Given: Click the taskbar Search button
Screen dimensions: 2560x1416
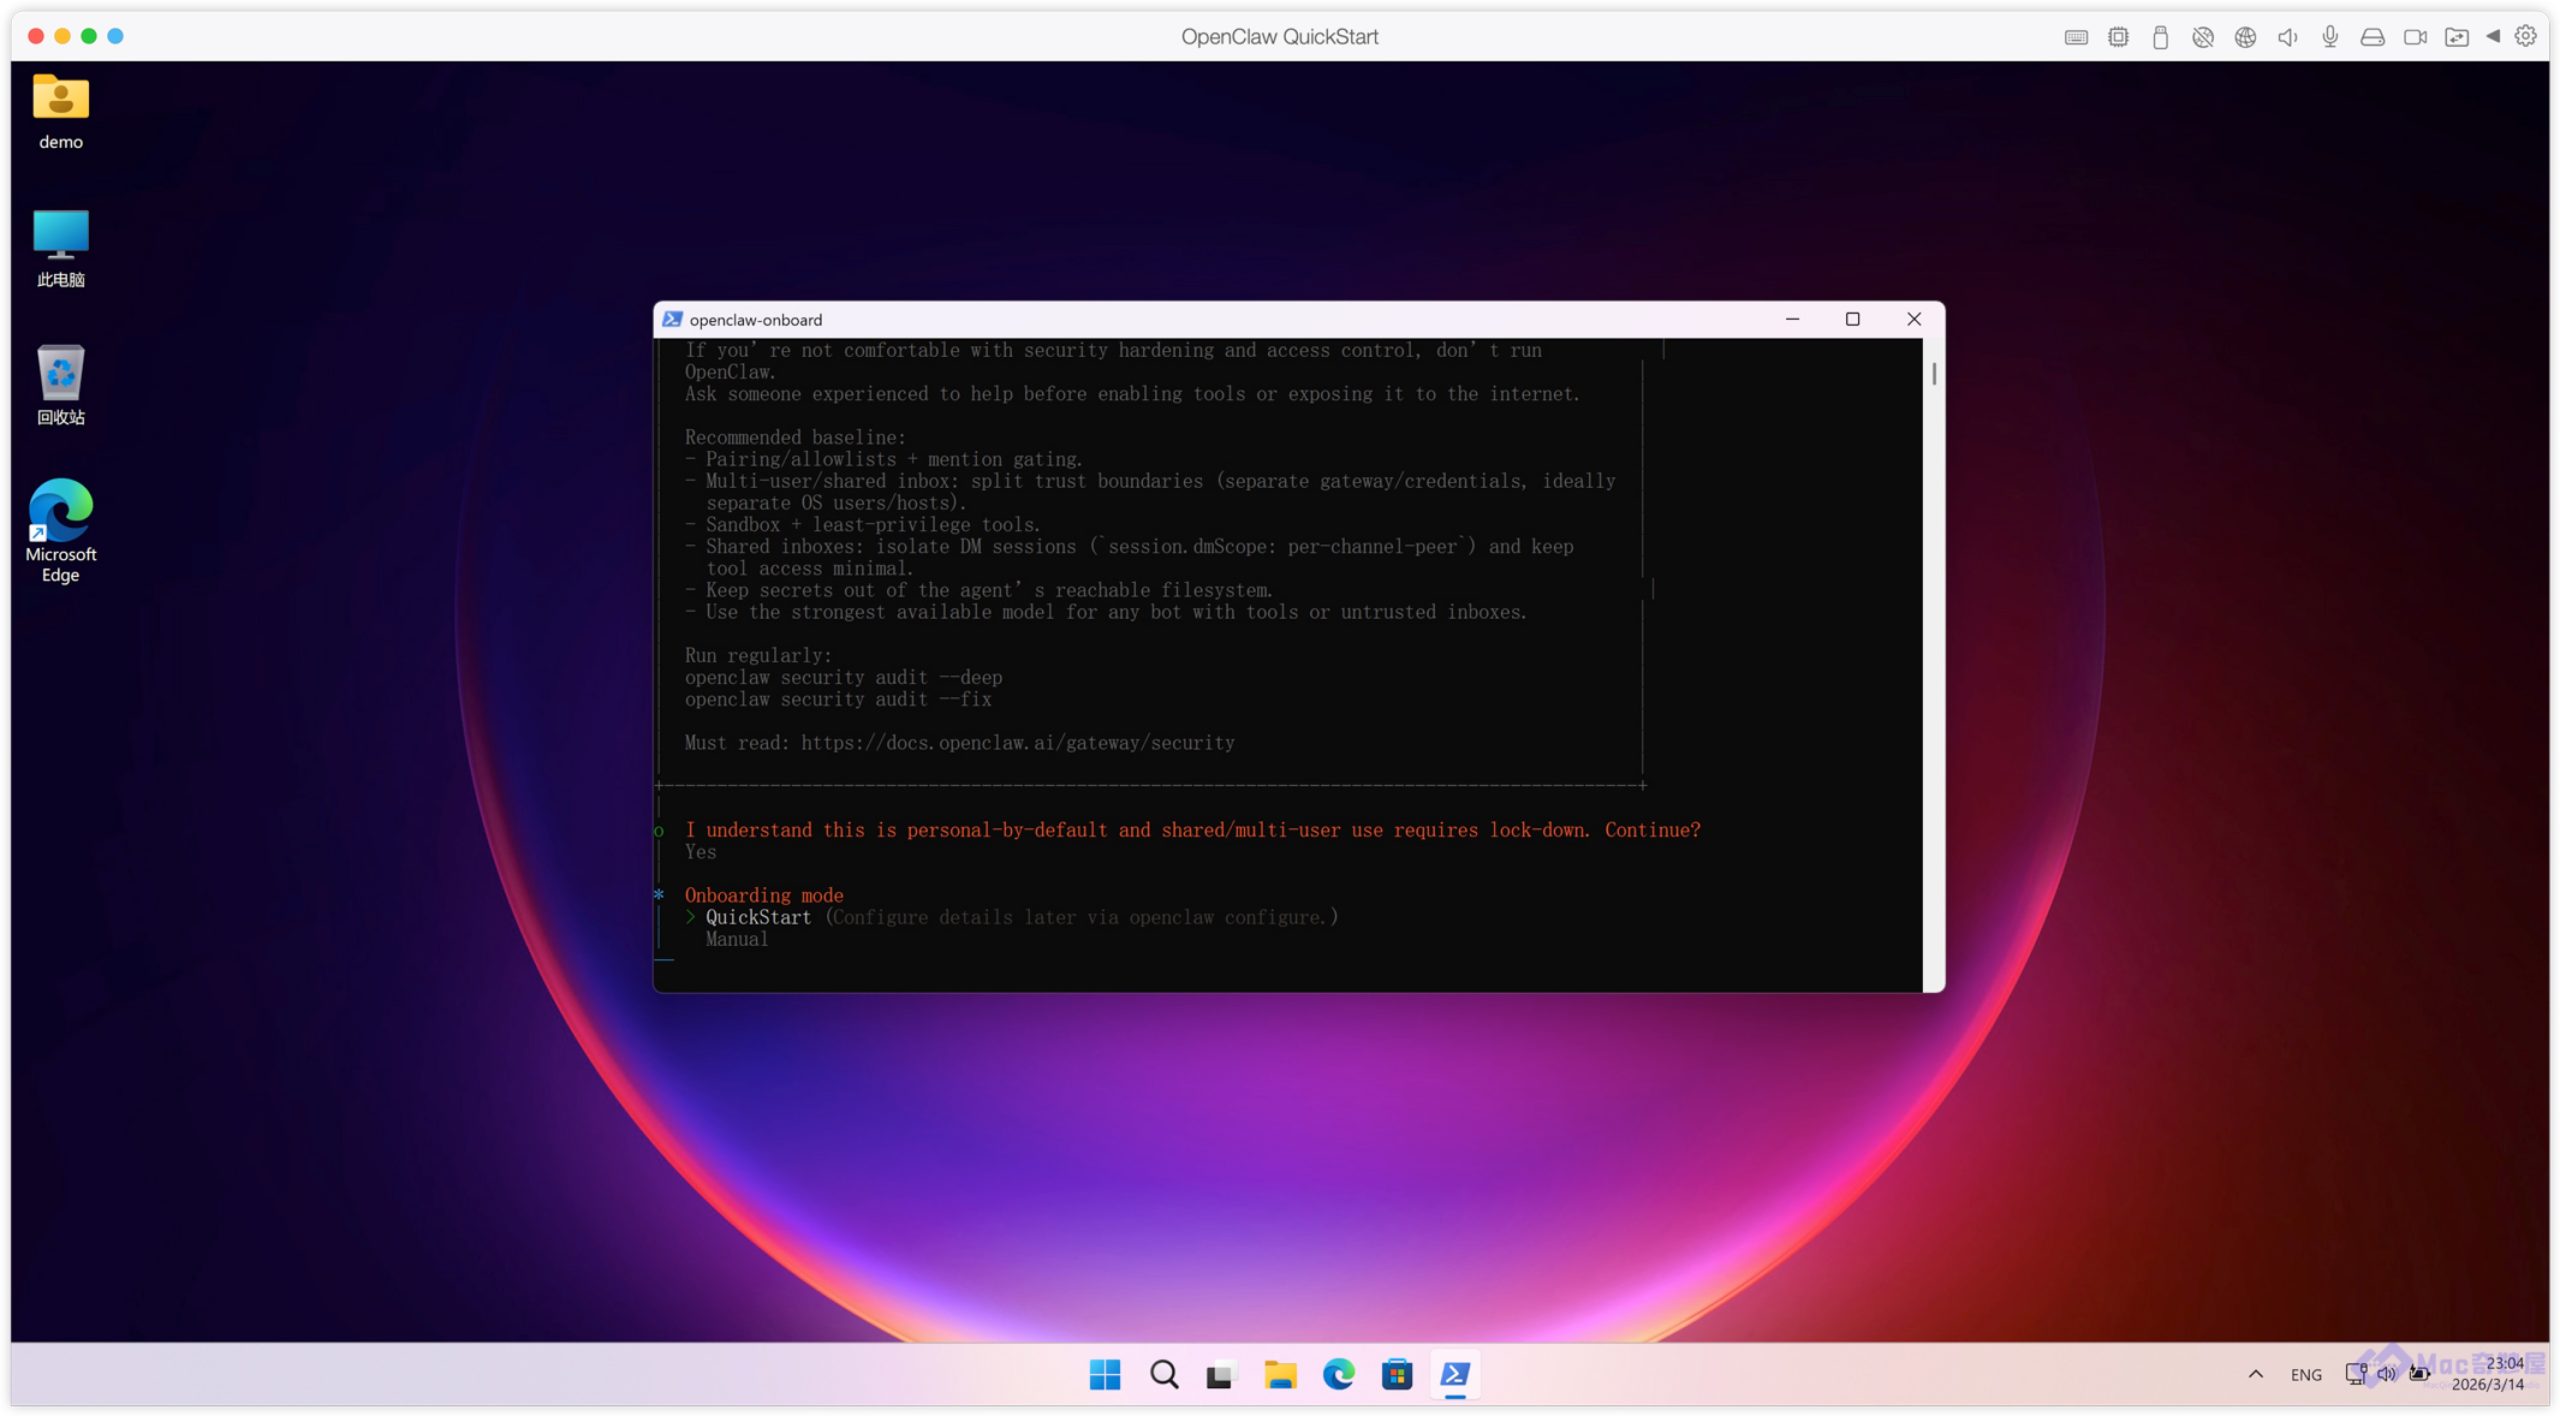Looking at the screenshot, I should point(1163,1375).
